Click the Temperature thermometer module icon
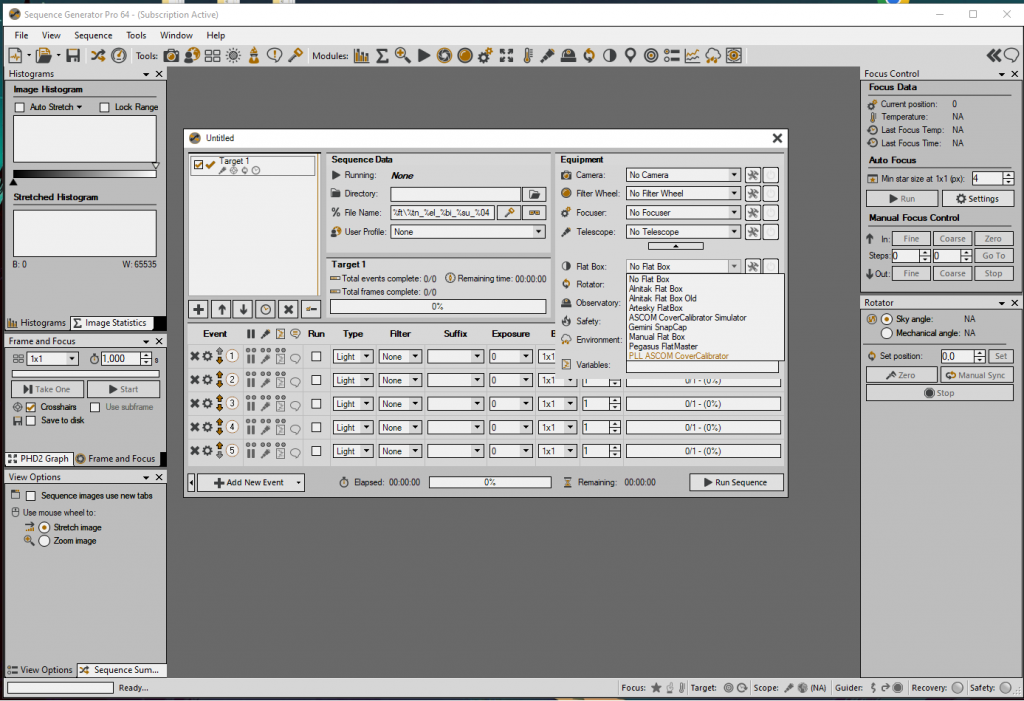 tap(529, 55)
